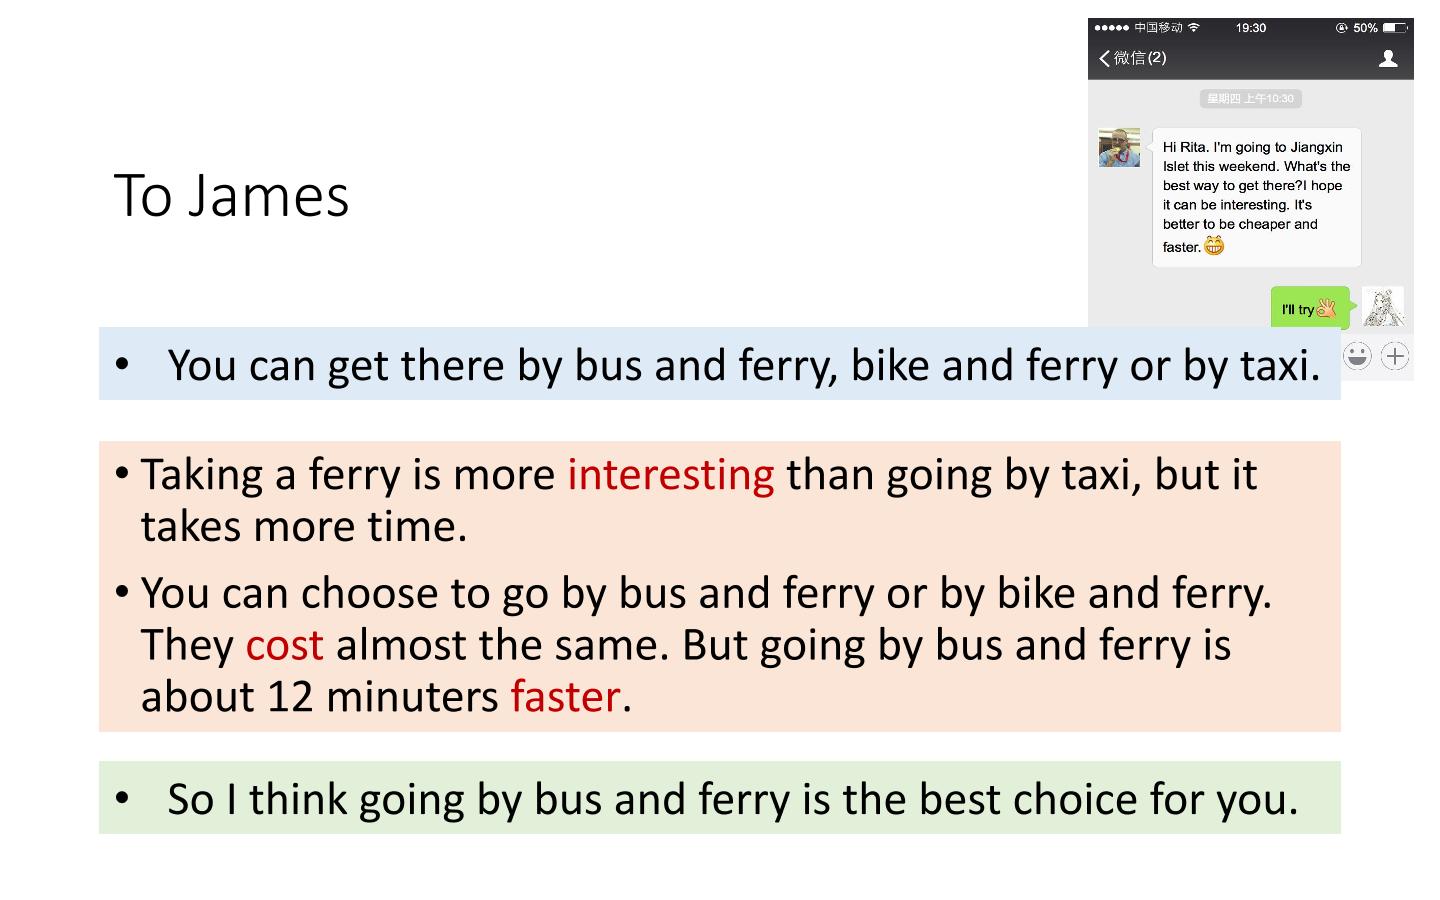Tap the plus attachment icon
This screenshot has width=1440, height=900.
pos(1395,356)
